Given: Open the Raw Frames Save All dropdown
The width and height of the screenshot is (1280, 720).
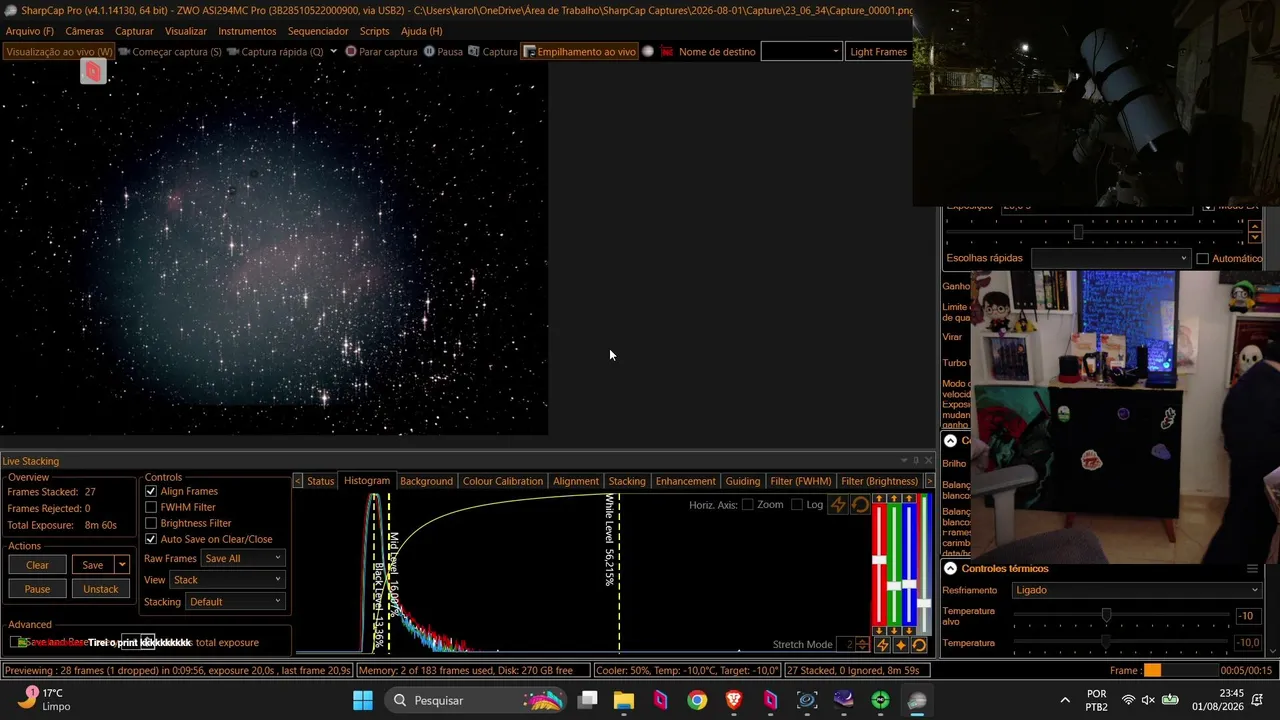Looking at the screenshot, I should (x=243, y=558).
